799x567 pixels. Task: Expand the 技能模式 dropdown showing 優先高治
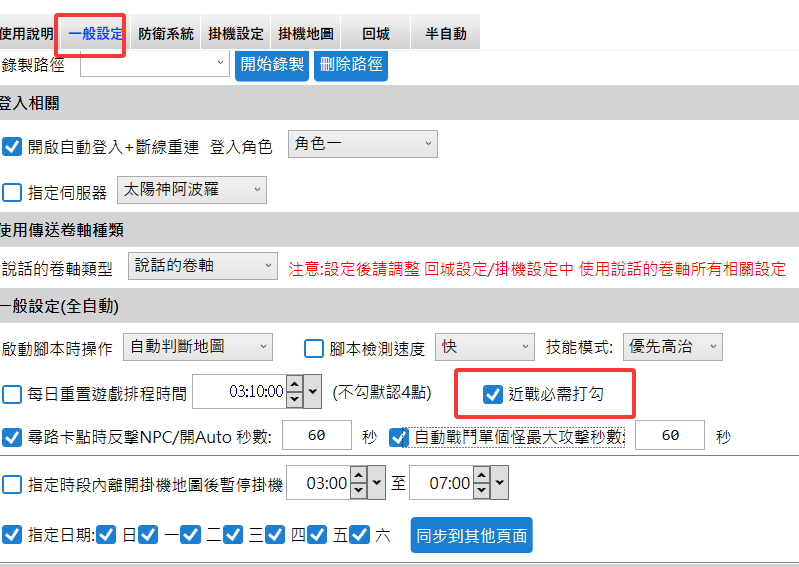(672, 346)
